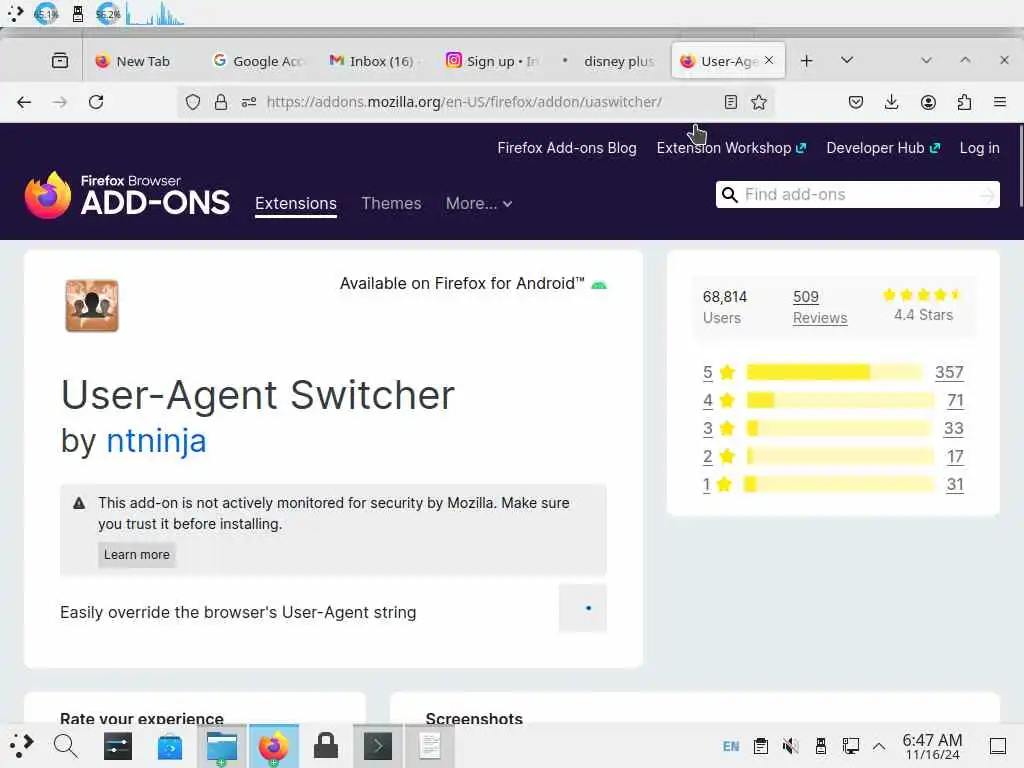The height and width of the screenshot is (768, 1024).
Task: Open clipboard tray icon
Action: [760, 746]
